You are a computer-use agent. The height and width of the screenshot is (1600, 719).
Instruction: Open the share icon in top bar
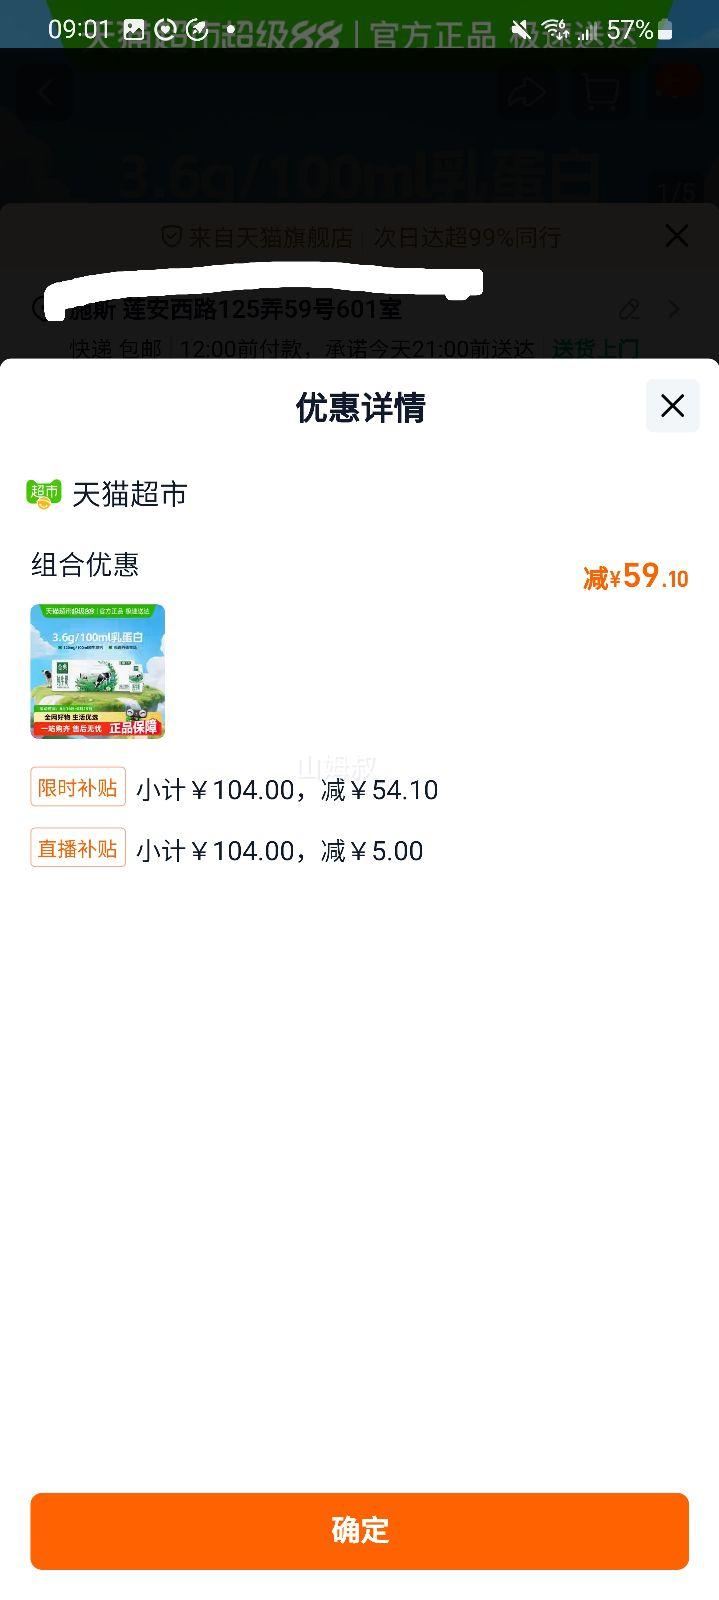pyautogui.click(x=527, y=93)
